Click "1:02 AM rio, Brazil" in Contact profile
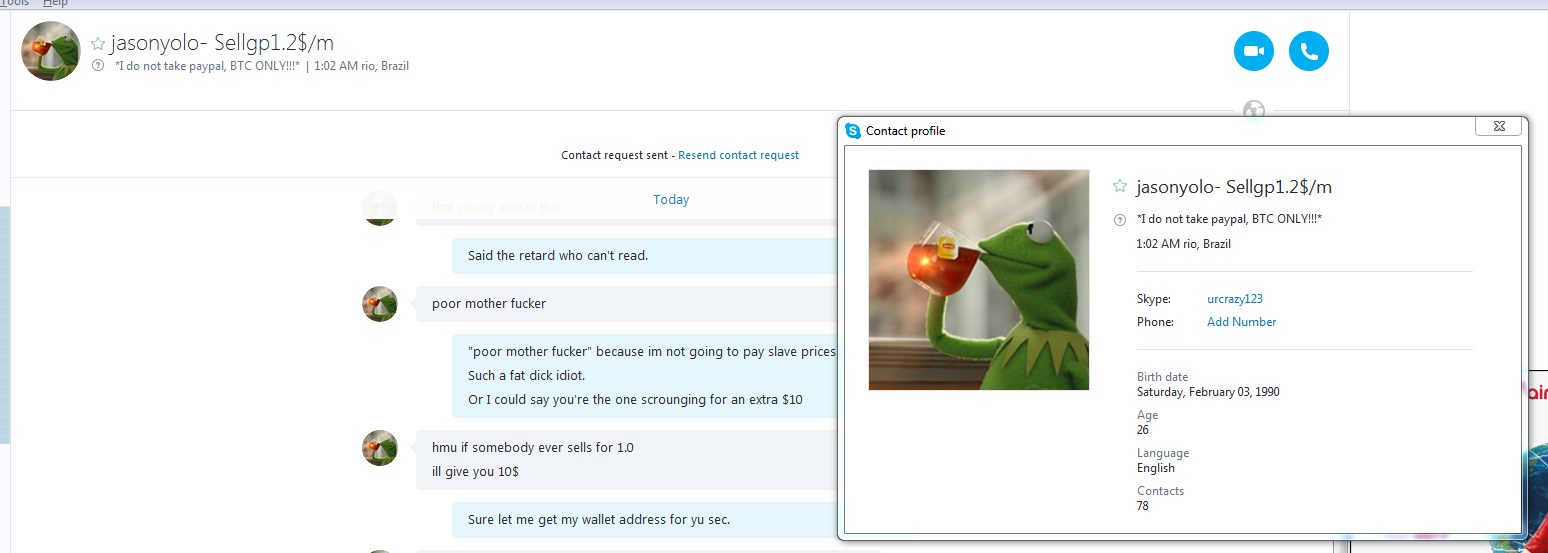 pyautogui.click(x=1184, y=244)
